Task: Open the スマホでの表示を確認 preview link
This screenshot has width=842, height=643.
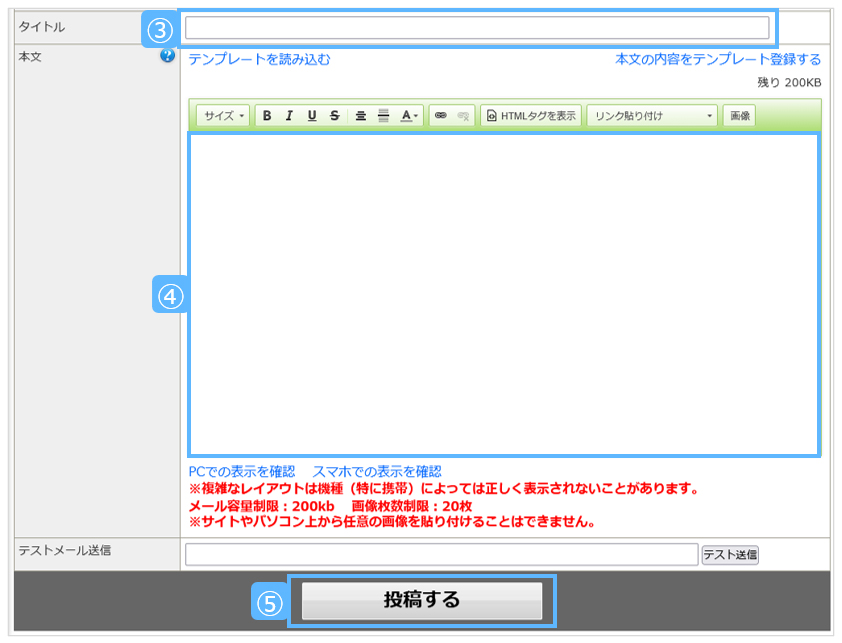Action: pos(377,471)
